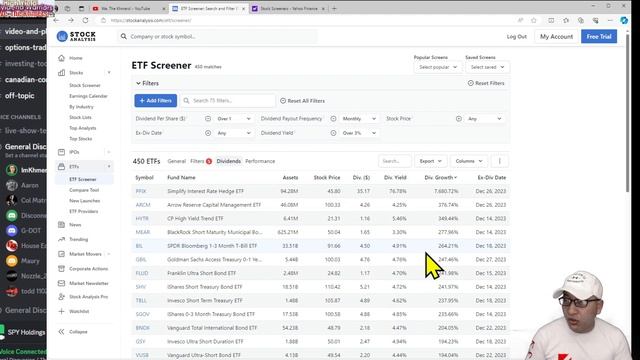Click Reset All Filters

(x=302, y=101)
